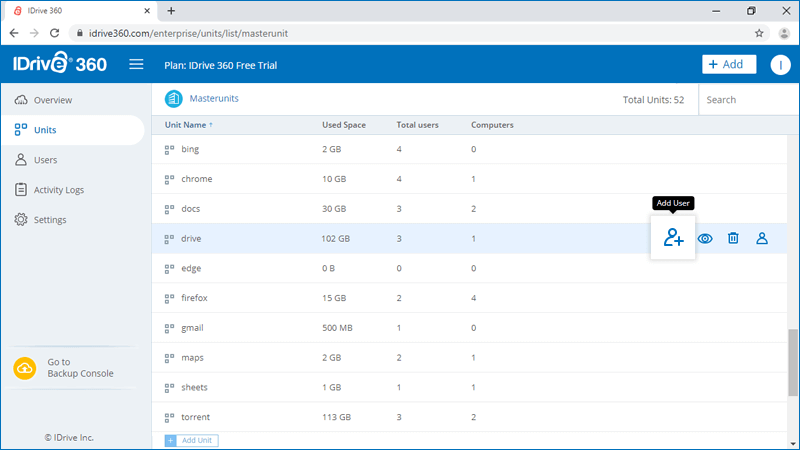Click the Used Space column header
The width and height of the screenshot is (800, 450).
point(344,125)
